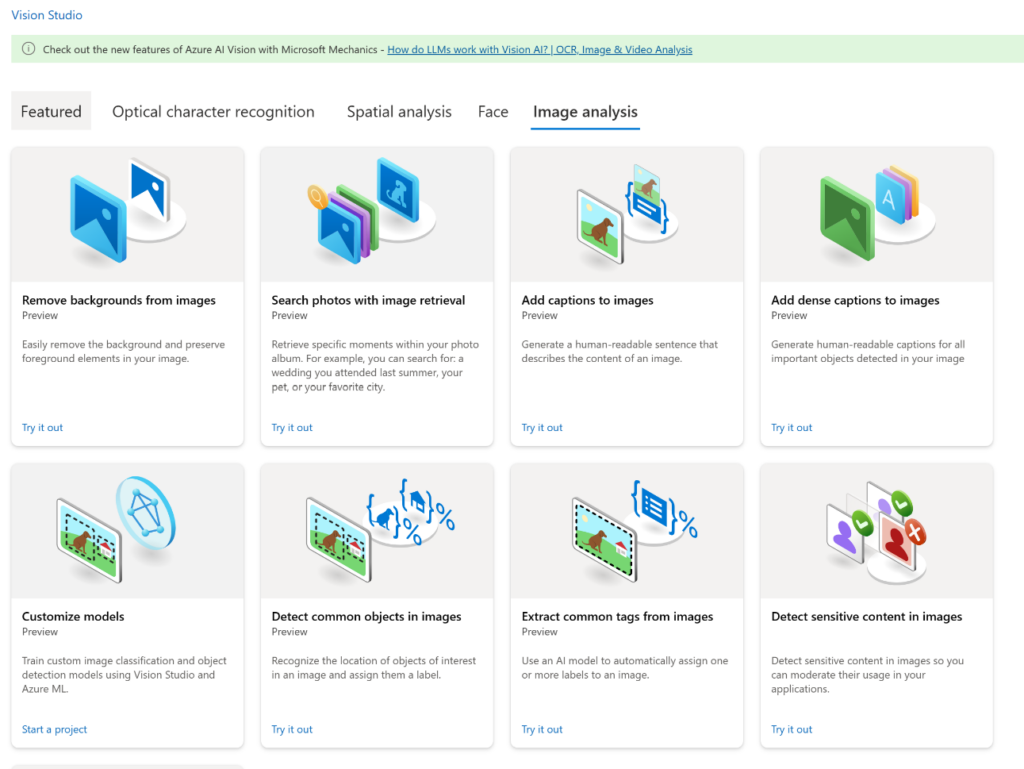
Task: Open the Face tab
Action: 493,111
